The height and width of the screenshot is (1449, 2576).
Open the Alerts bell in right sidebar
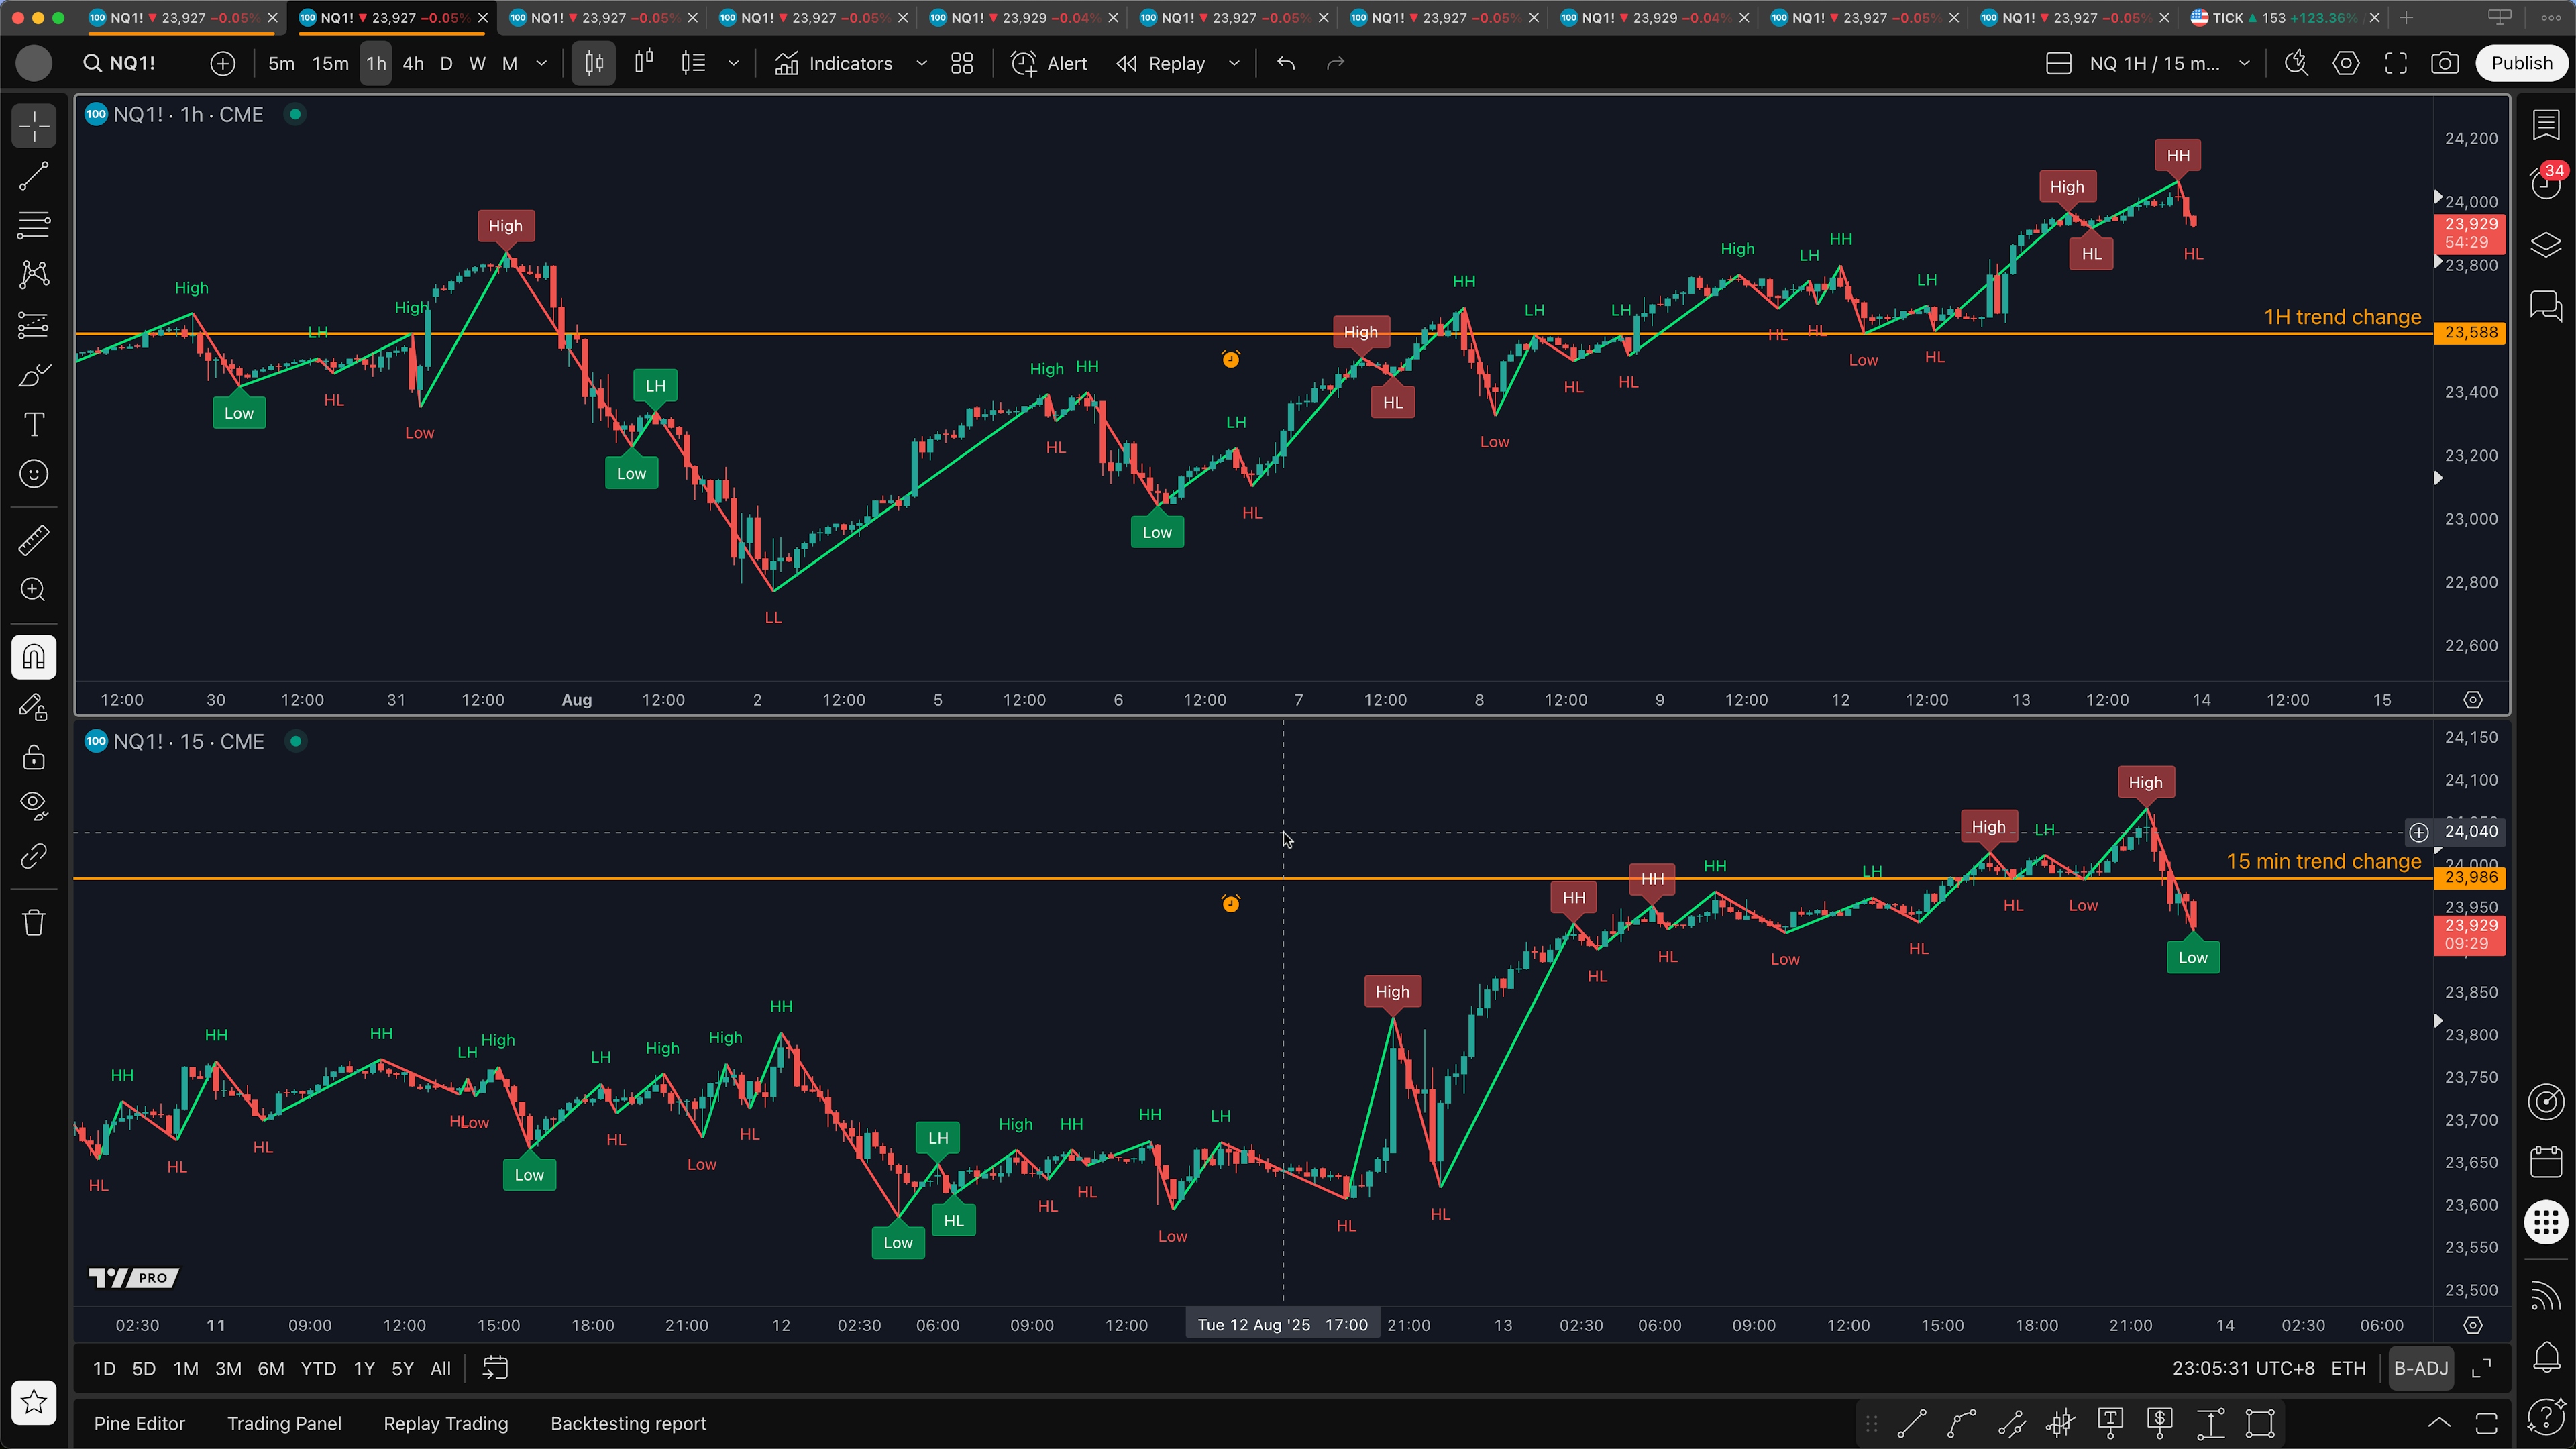point(2545,1357)
